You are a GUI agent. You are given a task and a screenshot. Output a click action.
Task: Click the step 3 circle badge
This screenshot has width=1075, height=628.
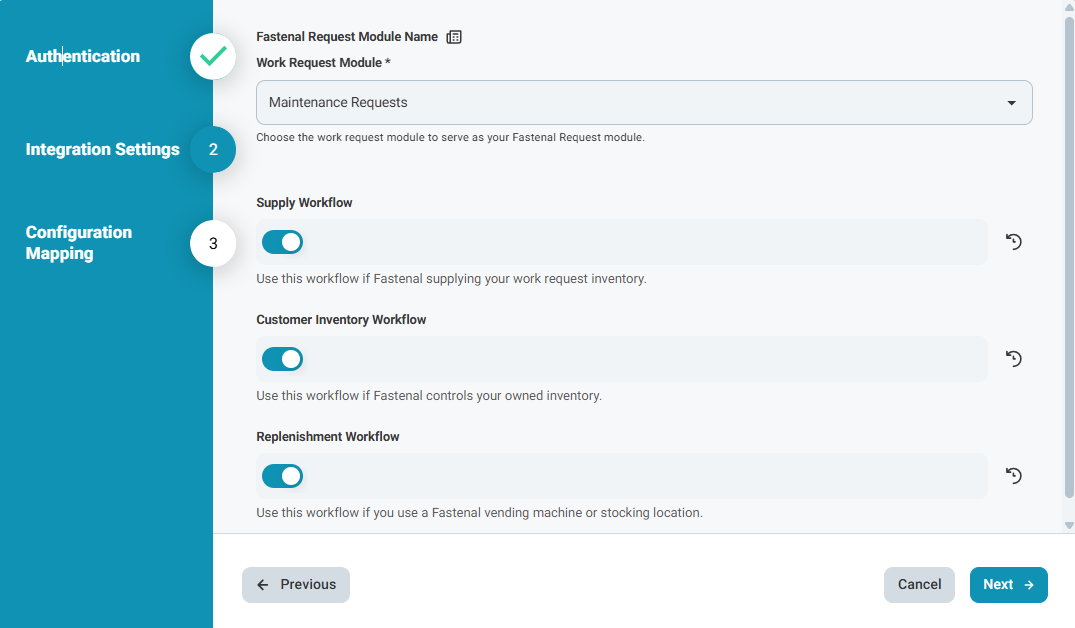[x=213, y=243]
